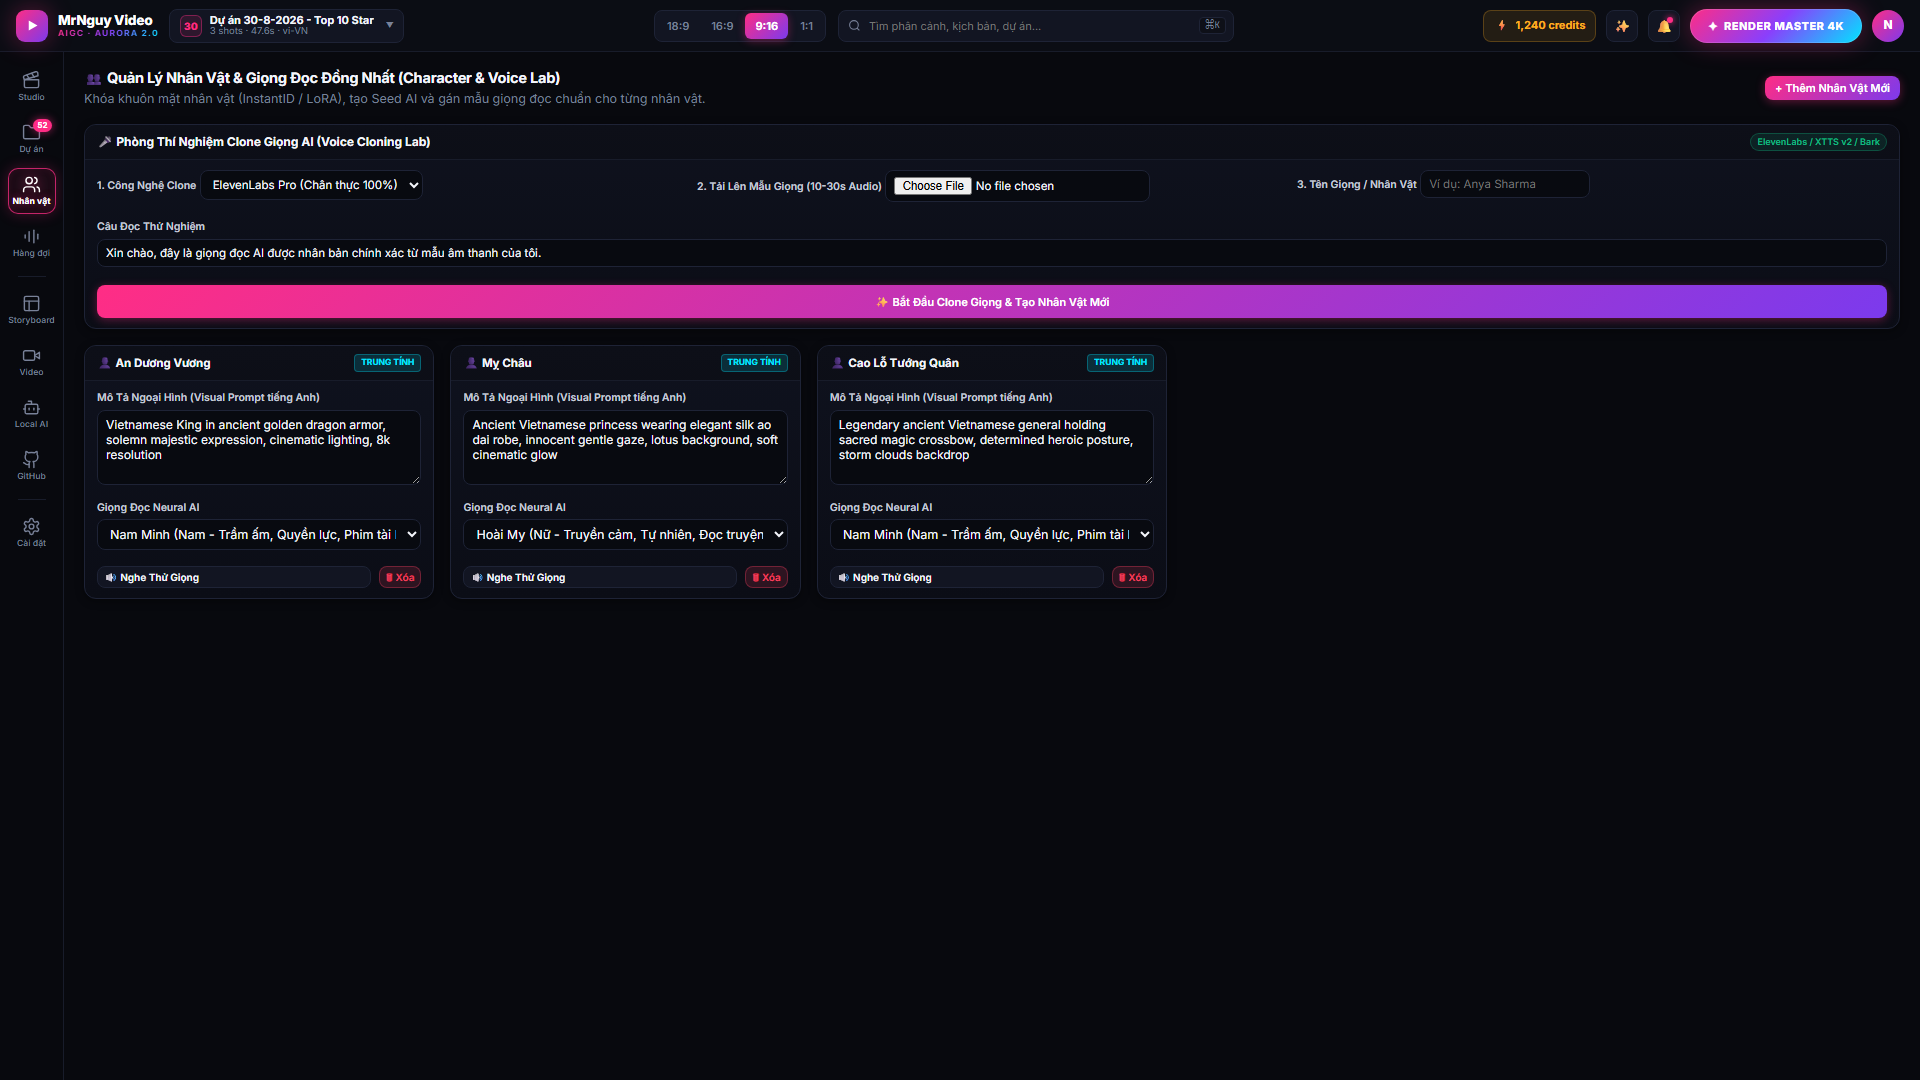Open Cao Lỗ Tướng Quân's voice dropdown

pyautogui.click(x=991, y=535)
